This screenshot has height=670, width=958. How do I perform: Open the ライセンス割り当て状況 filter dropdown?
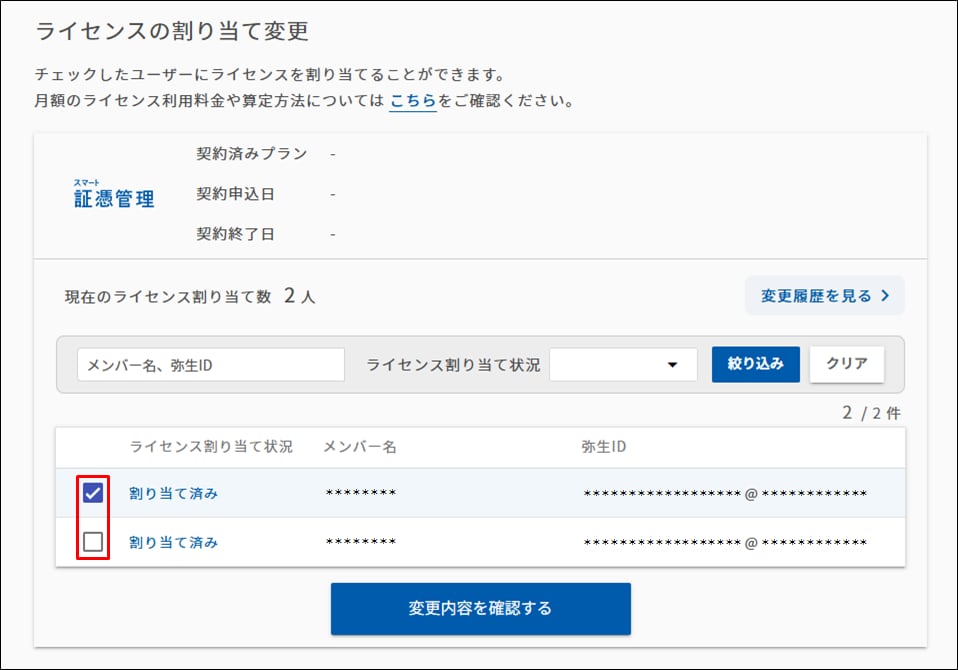(623, 365)
